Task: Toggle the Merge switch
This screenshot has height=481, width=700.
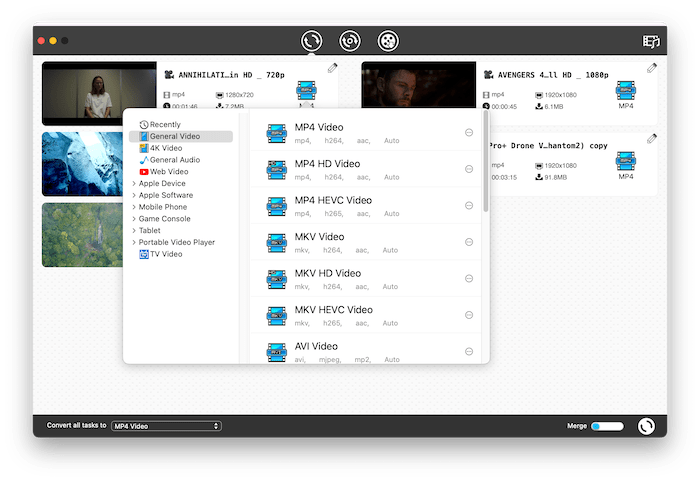Action: click(607, 426)
